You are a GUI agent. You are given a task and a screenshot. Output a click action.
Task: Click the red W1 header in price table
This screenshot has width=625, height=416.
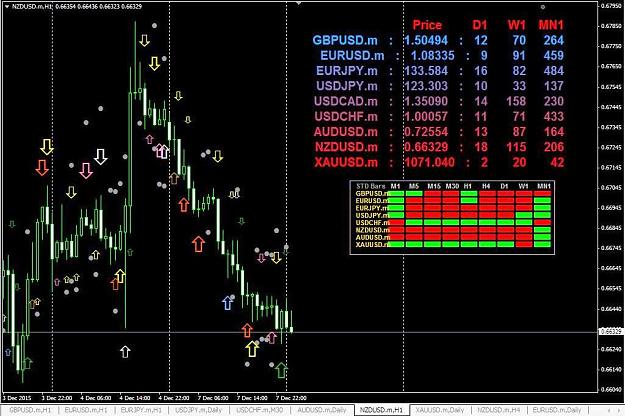517,25
